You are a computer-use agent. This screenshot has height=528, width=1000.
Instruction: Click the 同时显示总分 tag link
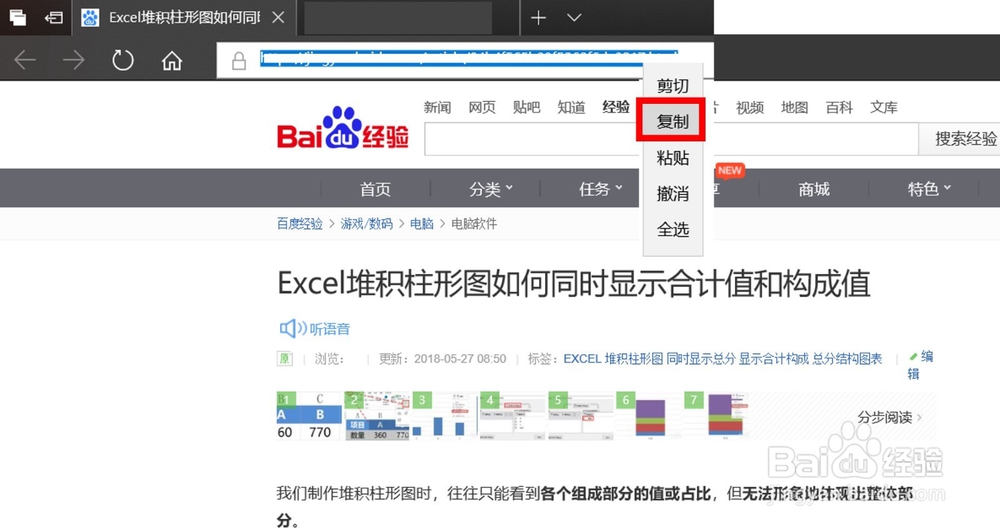[701, 358]
